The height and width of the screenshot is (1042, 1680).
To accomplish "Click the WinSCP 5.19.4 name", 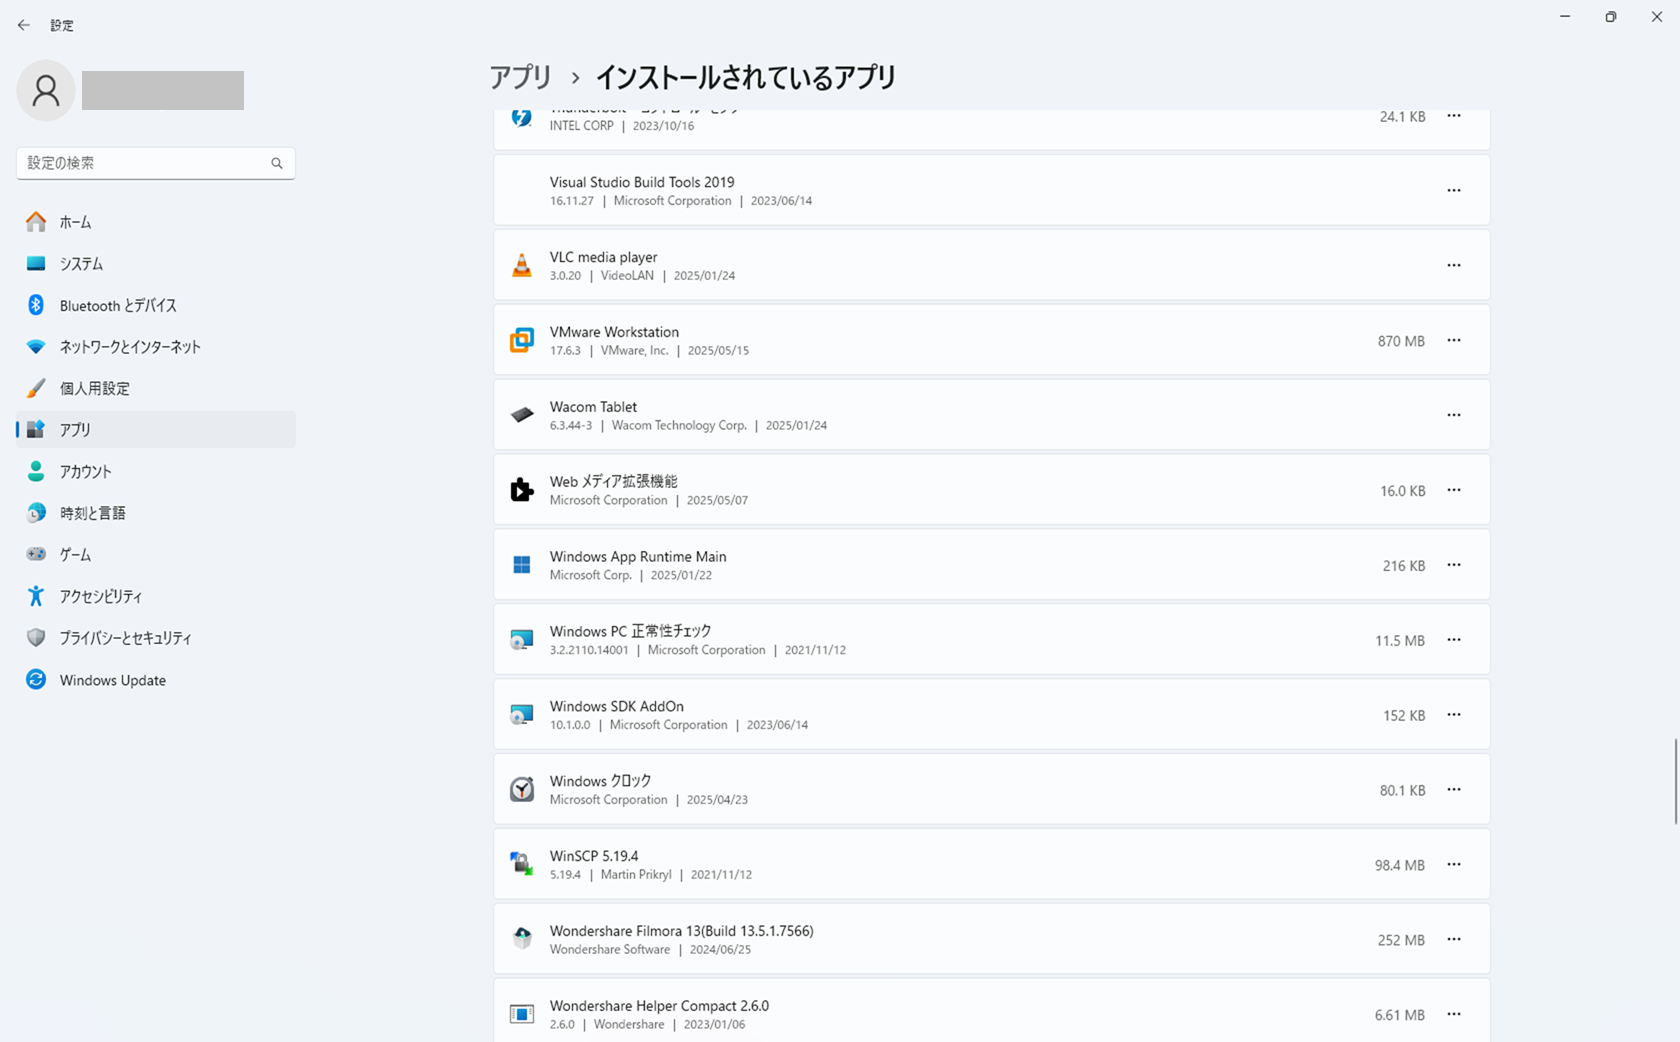I will point(594,856).
